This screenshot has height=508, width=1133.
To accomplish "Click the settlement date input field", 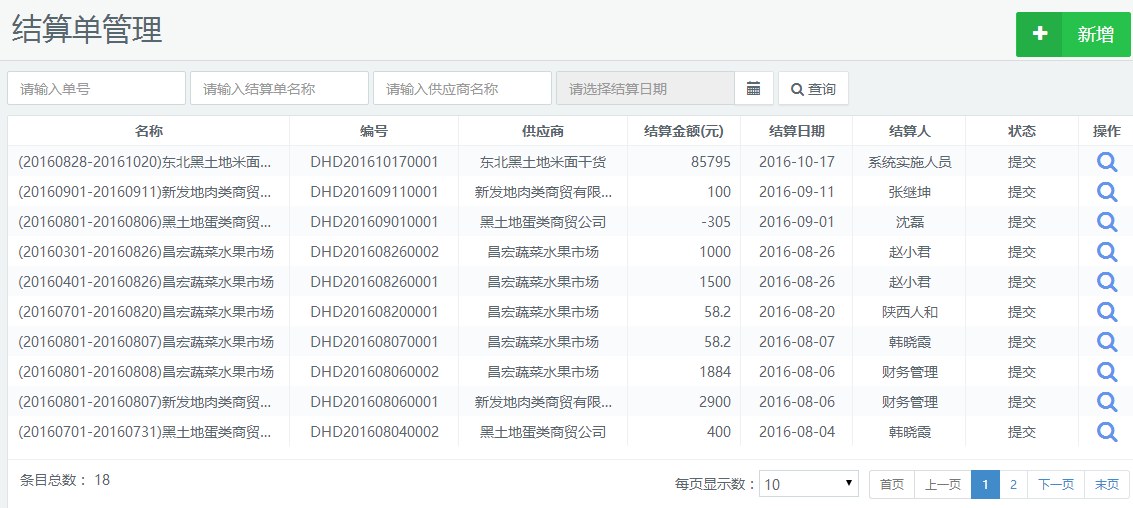I will coord(645,88).
